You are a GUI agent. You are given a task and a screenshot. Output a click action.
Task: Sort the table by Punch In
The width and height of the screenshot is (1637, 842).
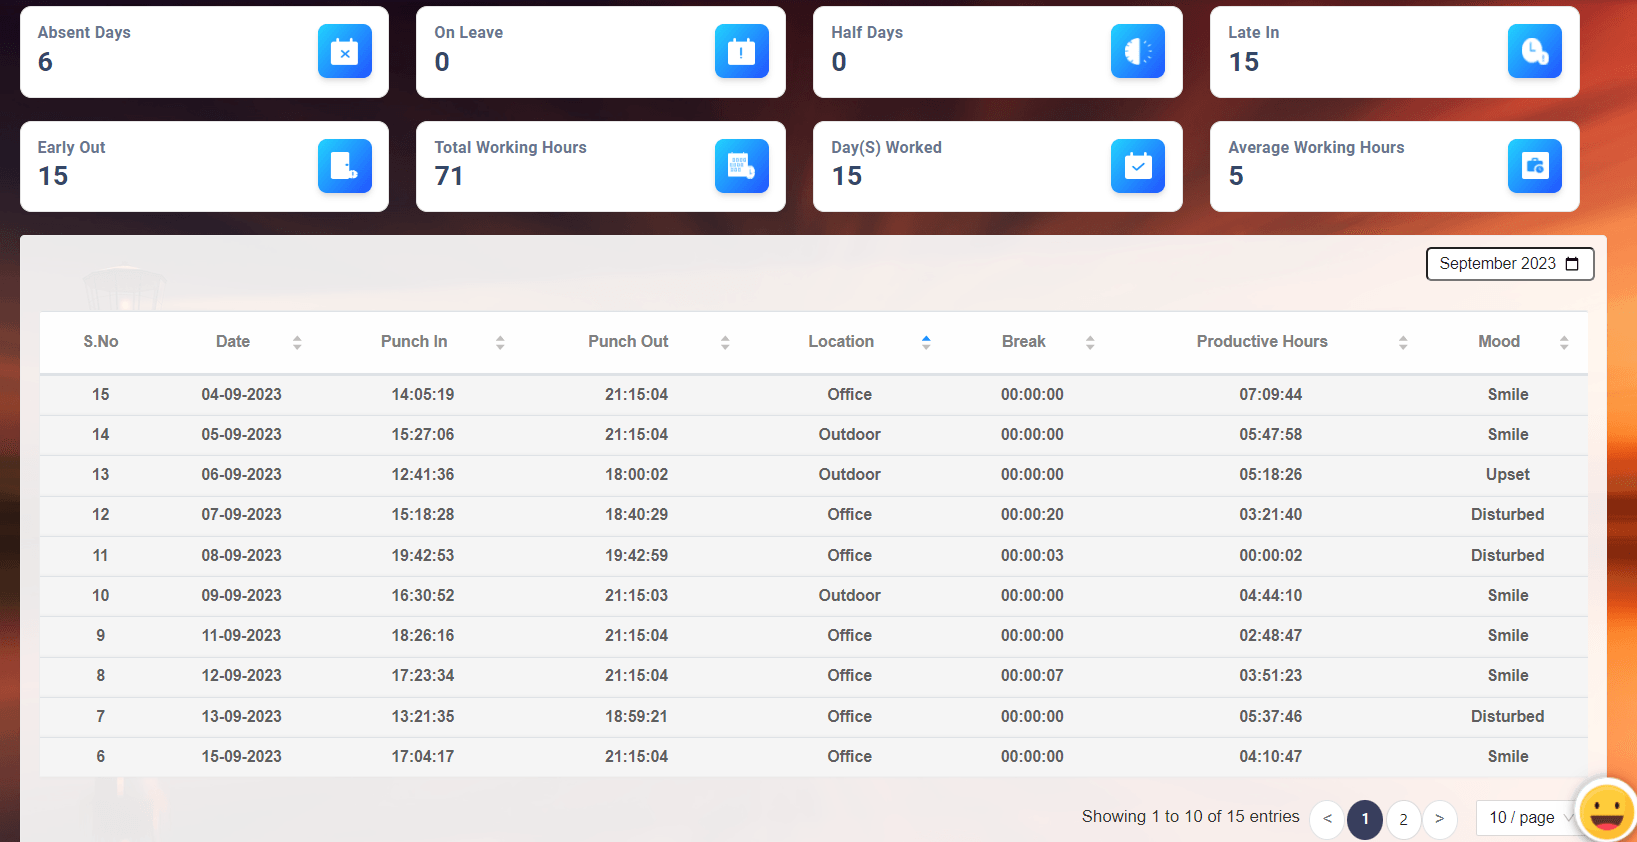click(x=500, y=342)
